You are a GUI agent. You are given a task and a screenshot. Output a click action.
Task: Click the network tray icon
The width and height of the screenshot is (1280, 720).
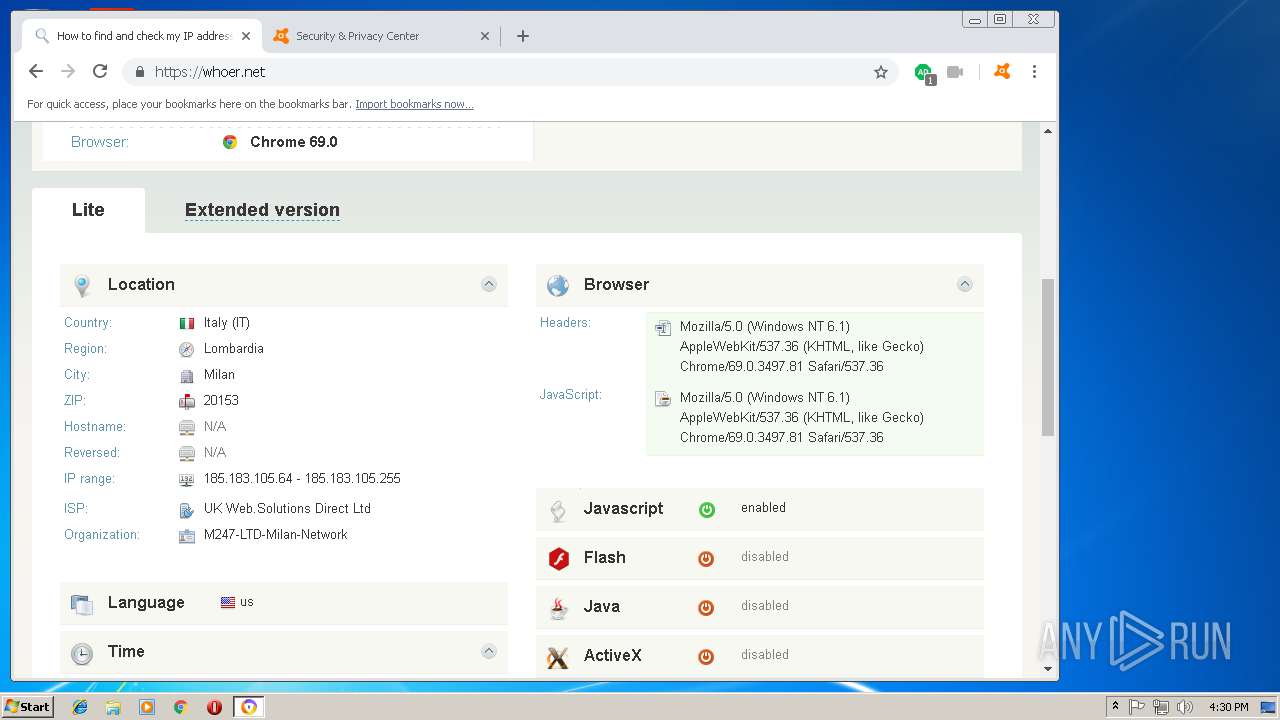(x=1161, y=707)
